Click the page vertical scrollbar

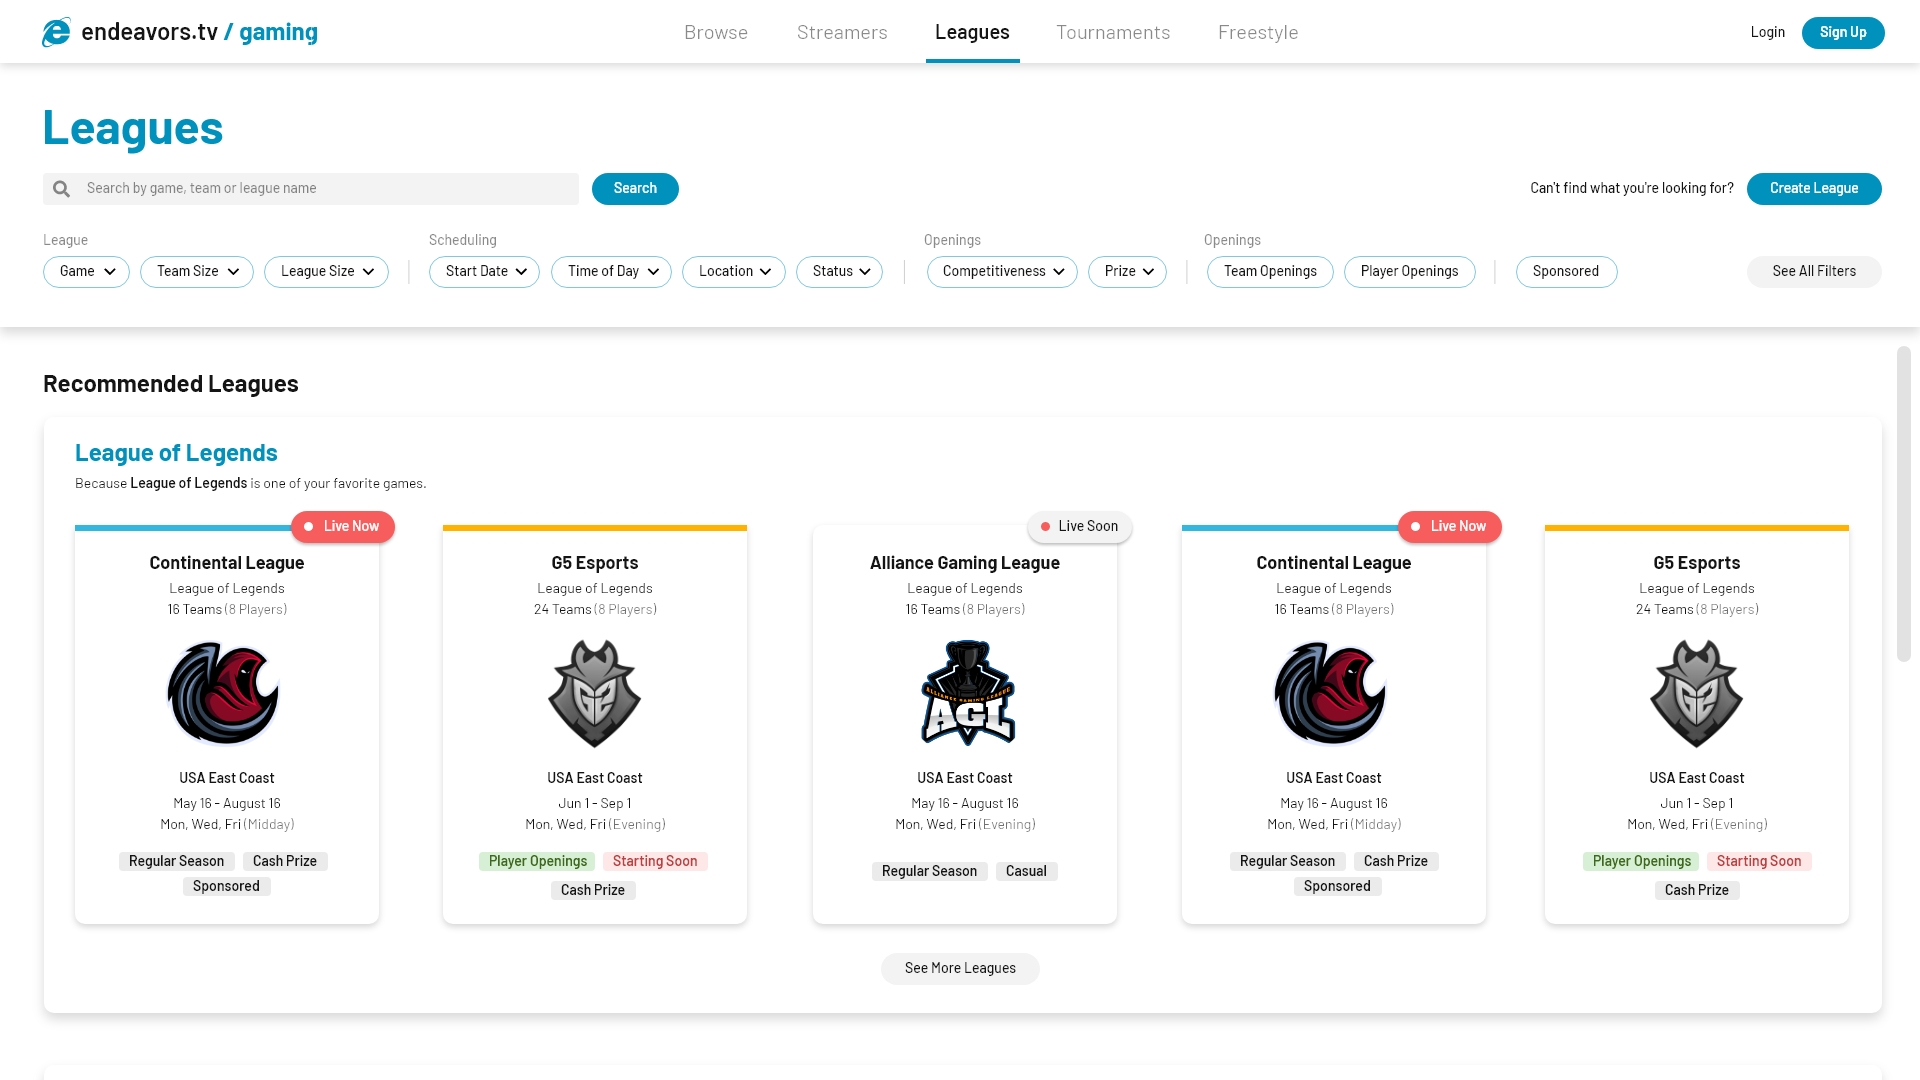point(1903,504)
